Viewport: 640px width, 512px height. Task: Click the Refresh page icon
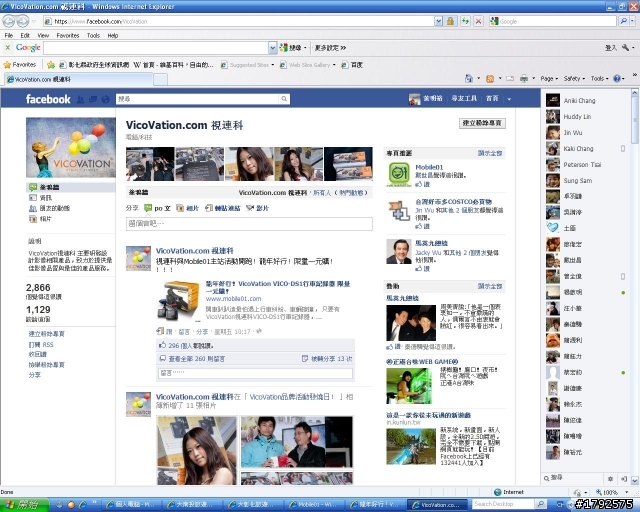[465, 21]
